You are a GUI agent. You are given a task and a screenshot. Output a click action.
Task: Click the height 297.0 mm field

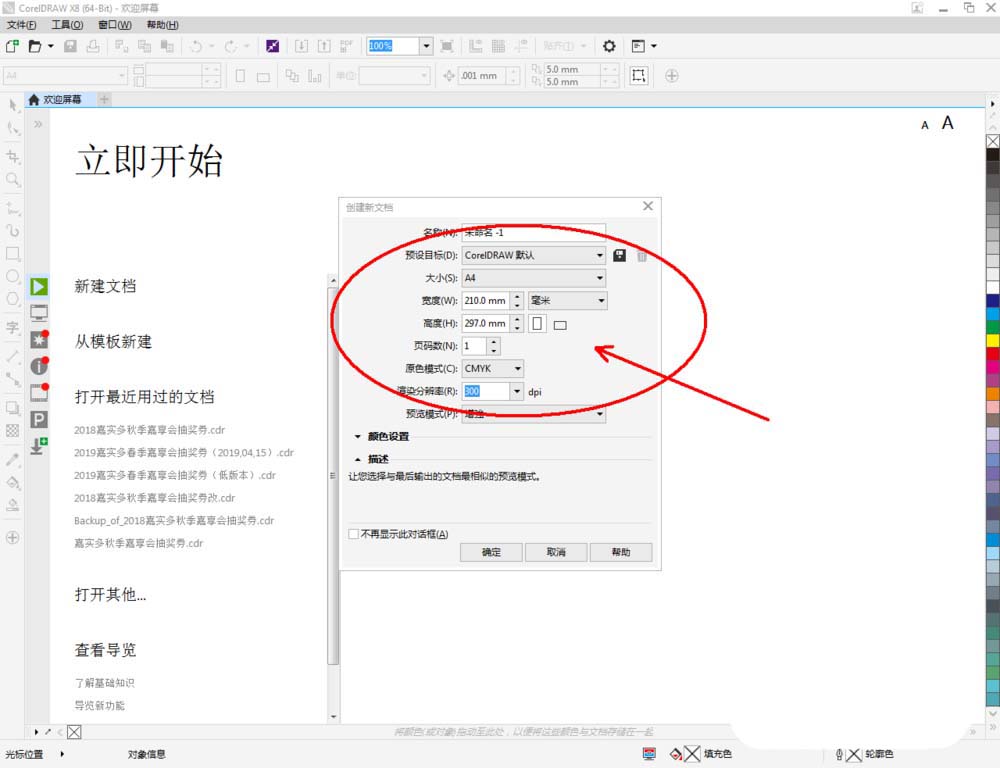(x=486, y=323)
